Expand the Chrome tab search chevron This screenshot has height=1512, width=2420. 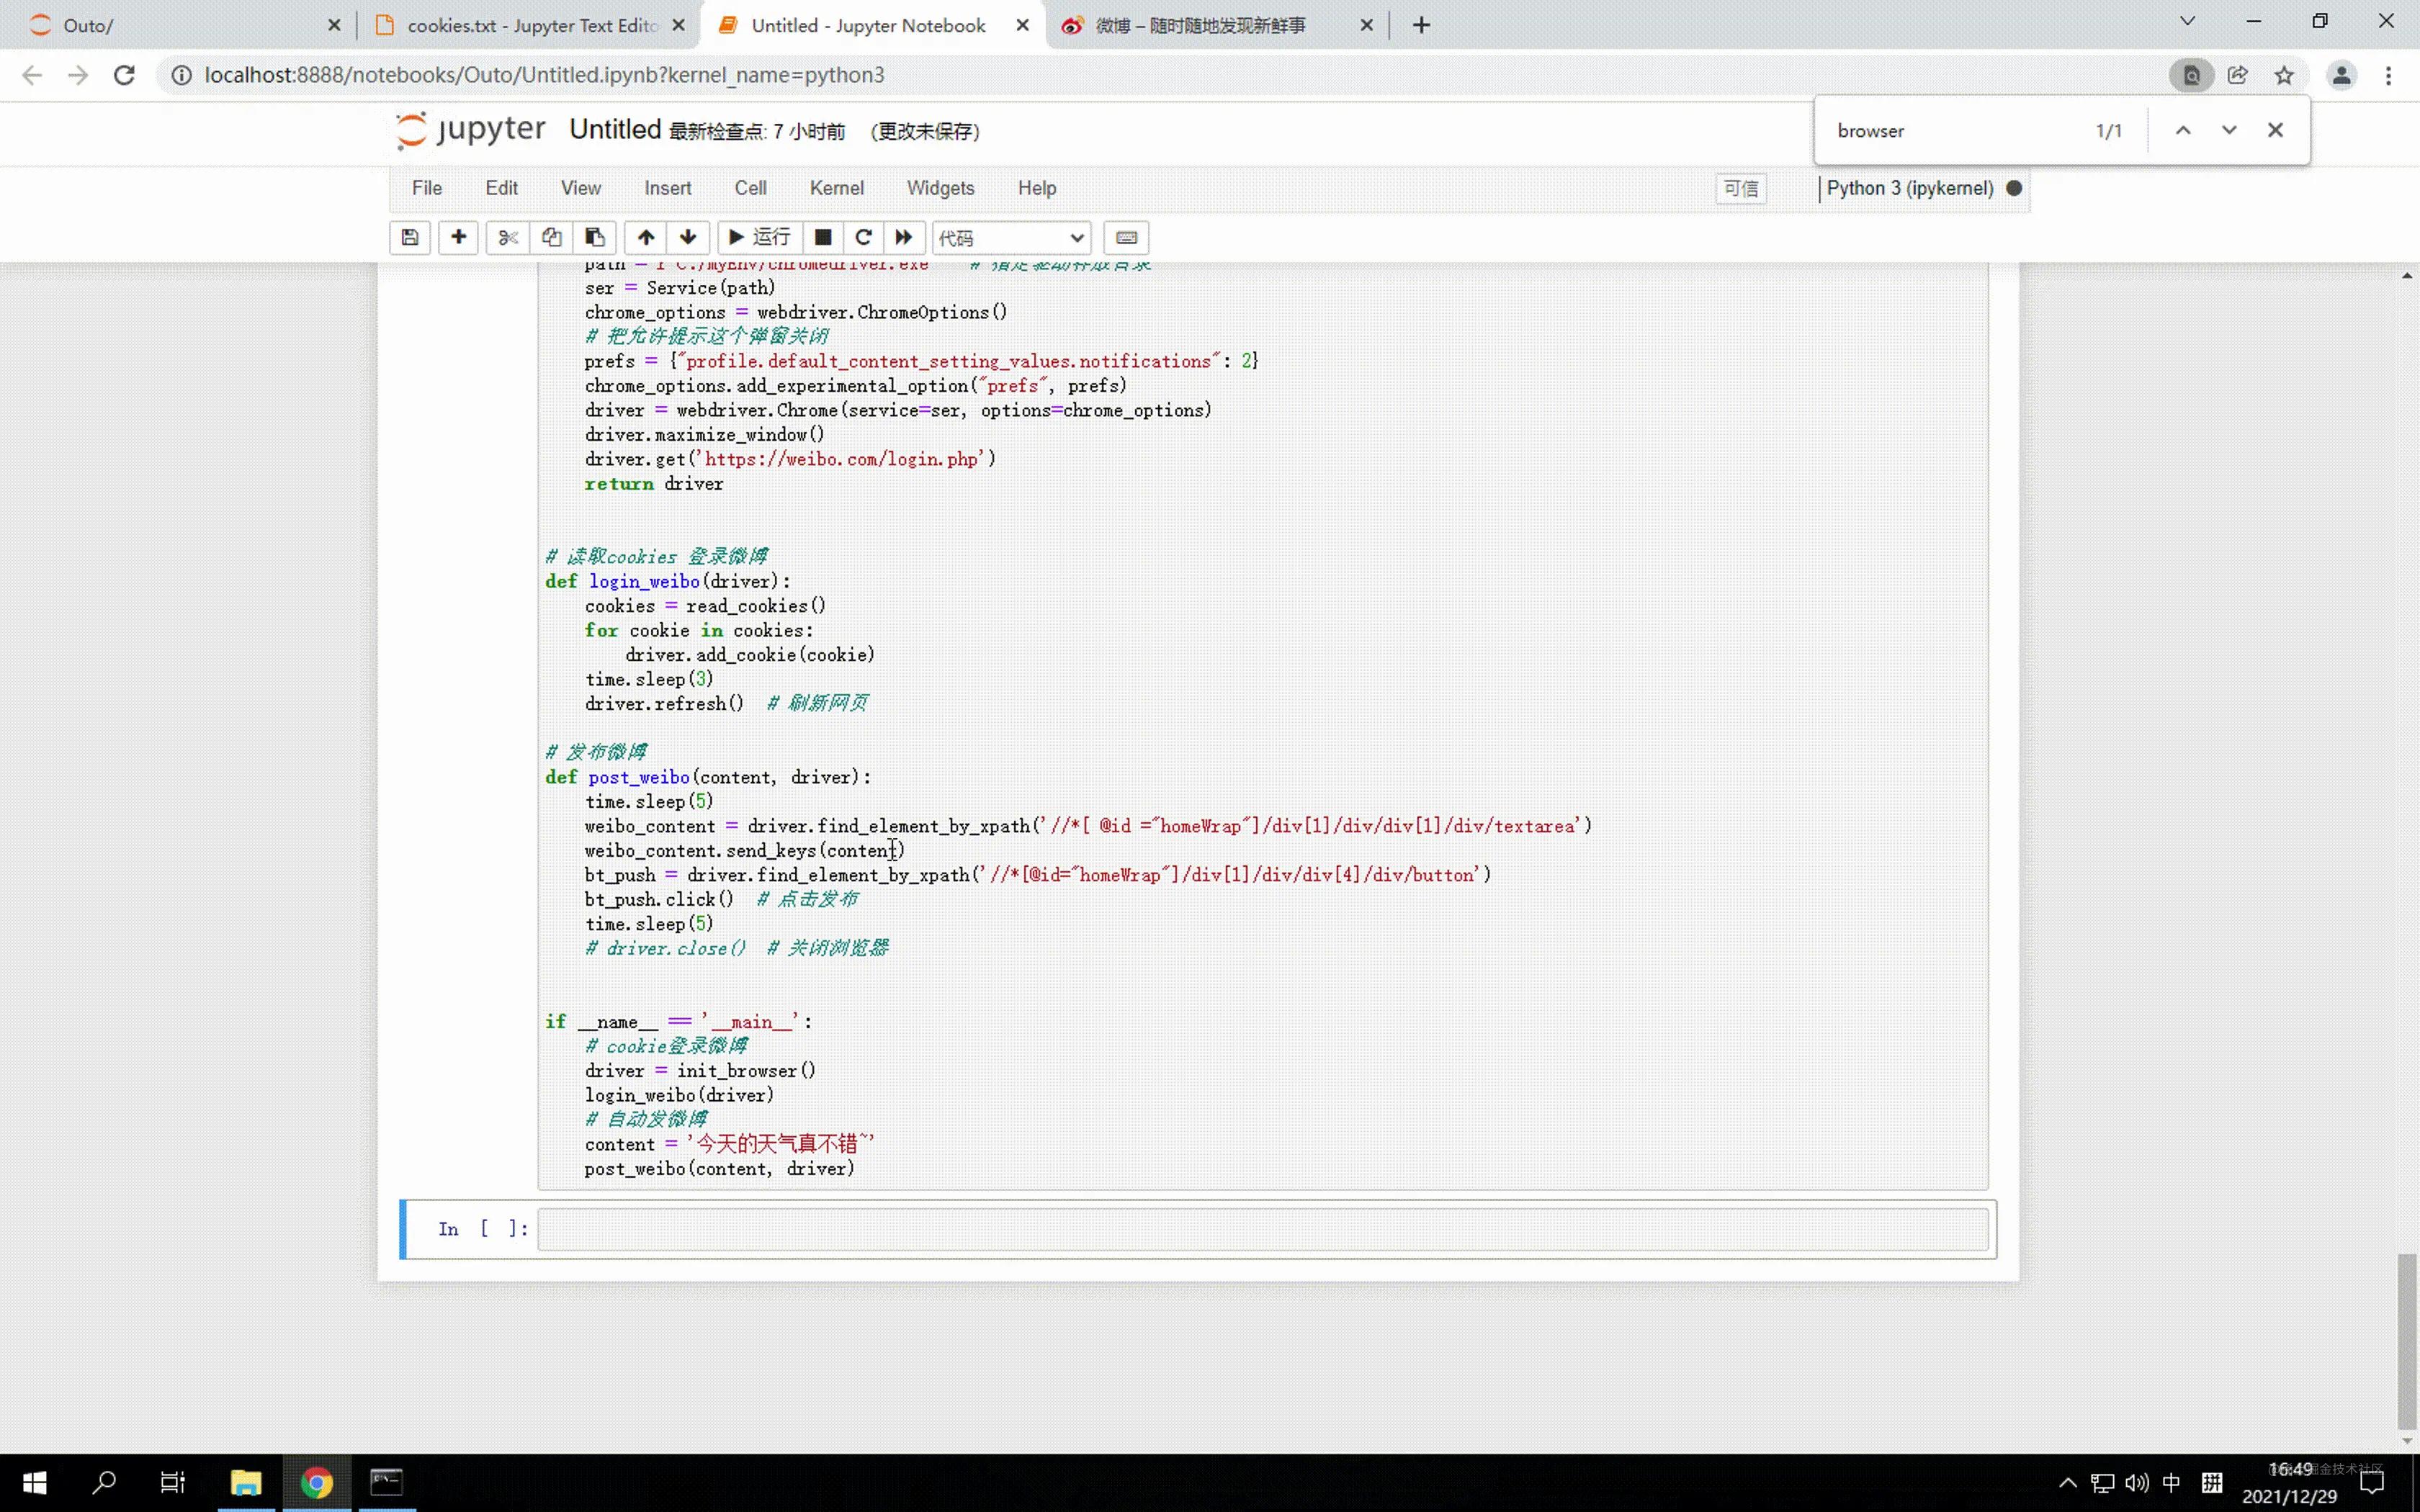click(2187, 22)
